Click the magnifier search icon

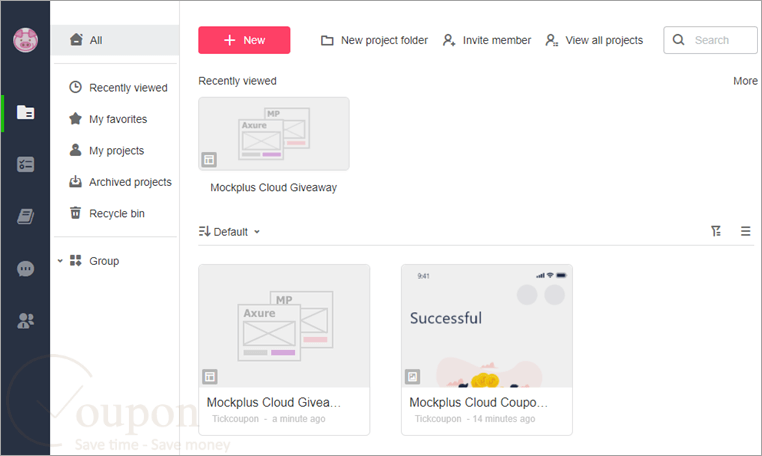pyautogui.click(x=678, y=40)
